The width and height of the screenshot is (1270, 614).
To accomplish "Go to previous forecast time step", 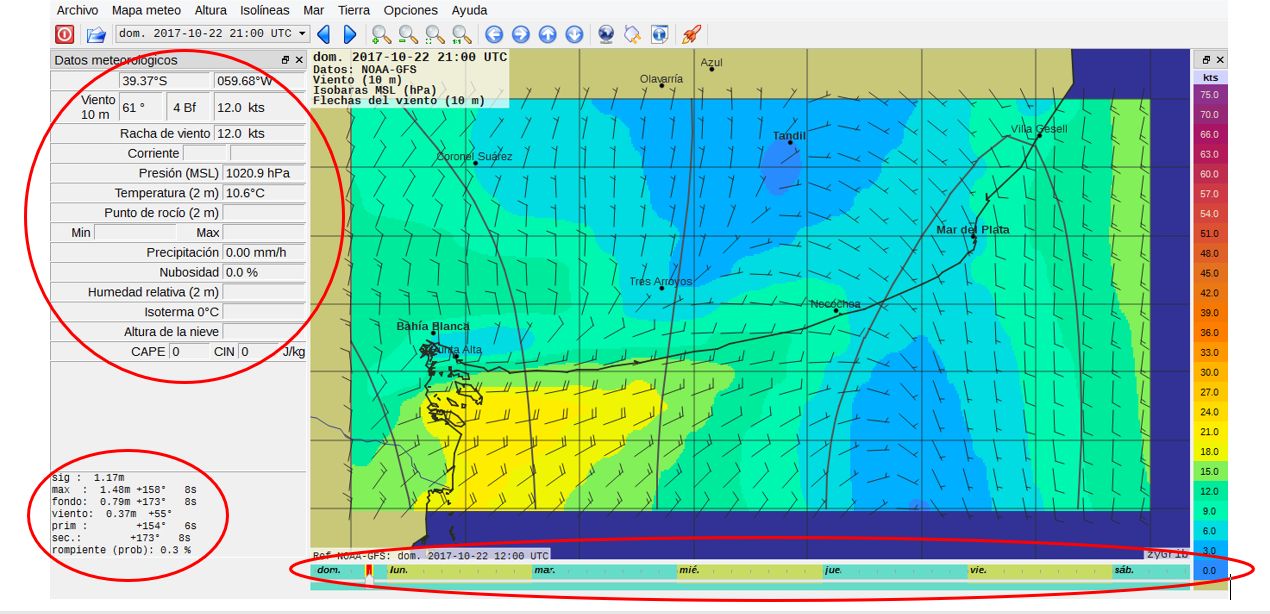I will coord(323,34).
